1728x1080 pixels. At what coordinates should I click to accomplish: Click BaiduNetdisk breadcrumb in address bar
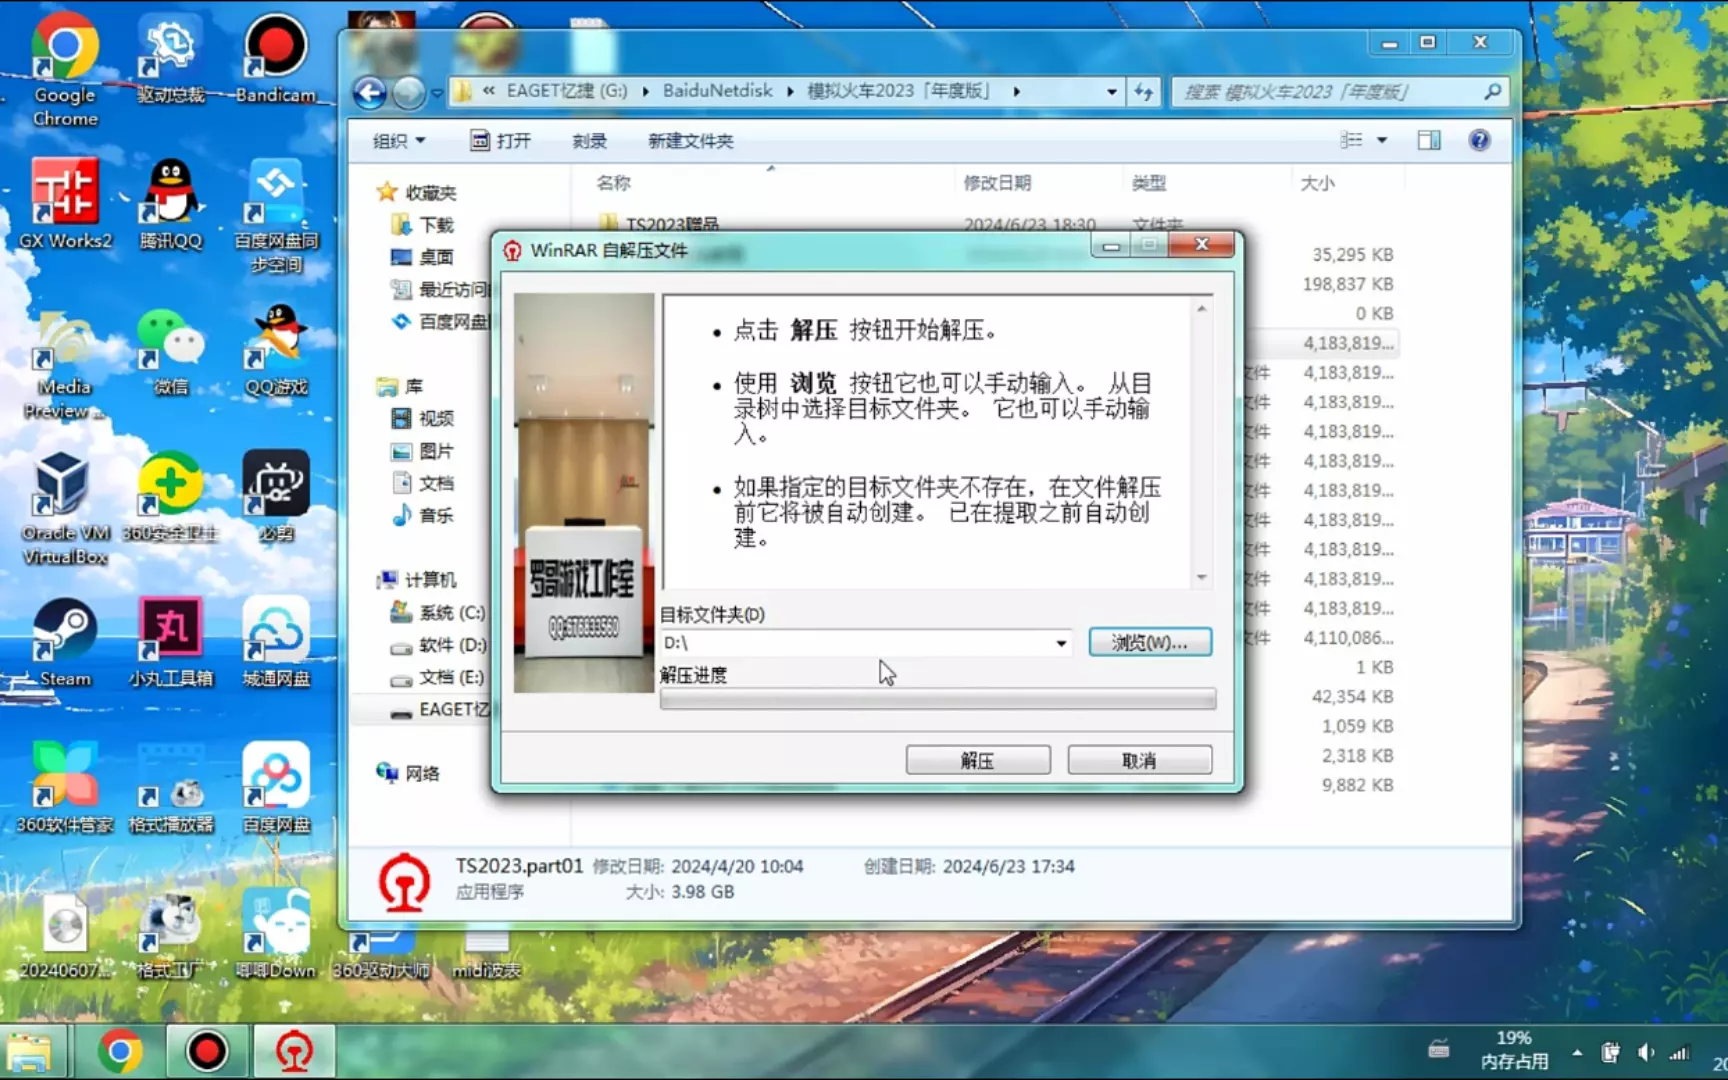pyautogui.click(x=718, y=91)
